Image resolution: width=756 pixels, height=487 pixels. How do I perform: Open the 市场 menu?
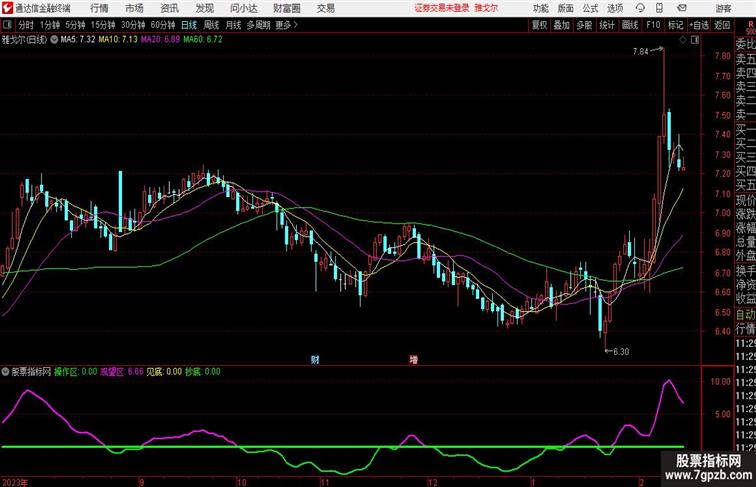(x=135, y=8)
